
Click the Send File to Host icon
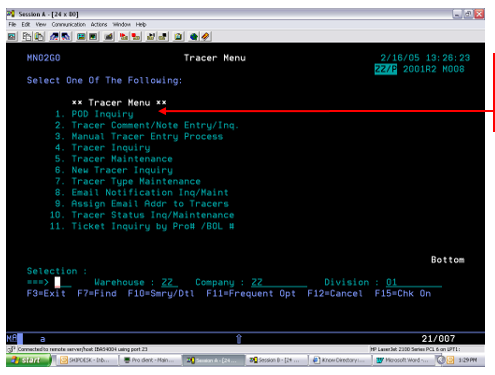(x=54, y=37)
